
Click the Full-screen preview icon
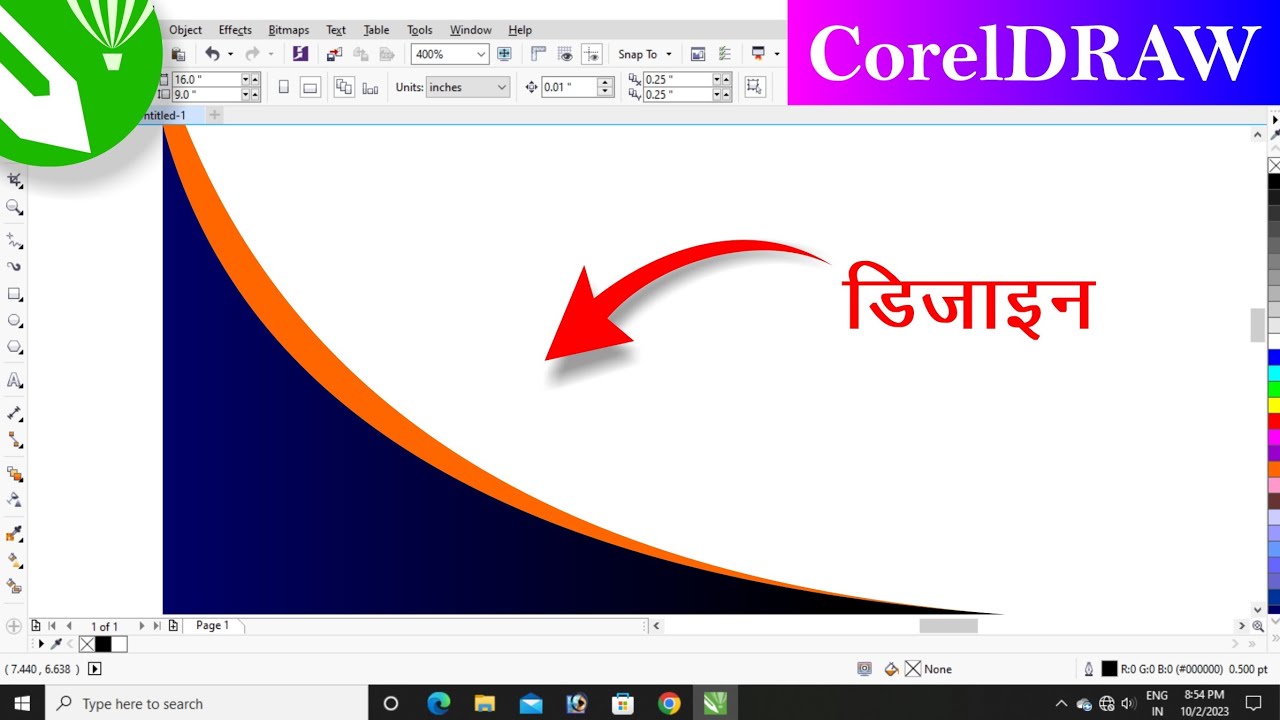505,54
